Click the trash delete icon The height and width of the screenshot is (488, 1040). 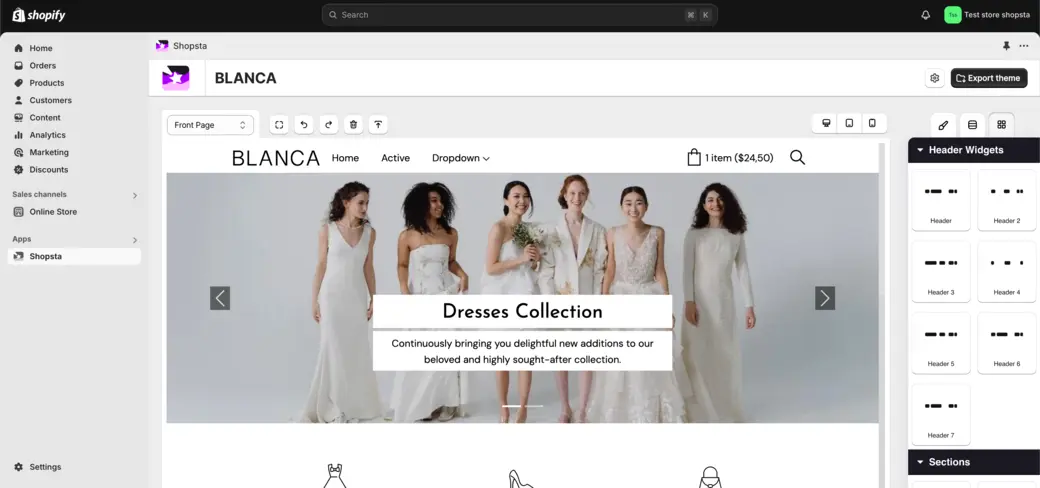pyautogui.click(x=353, y=125)
